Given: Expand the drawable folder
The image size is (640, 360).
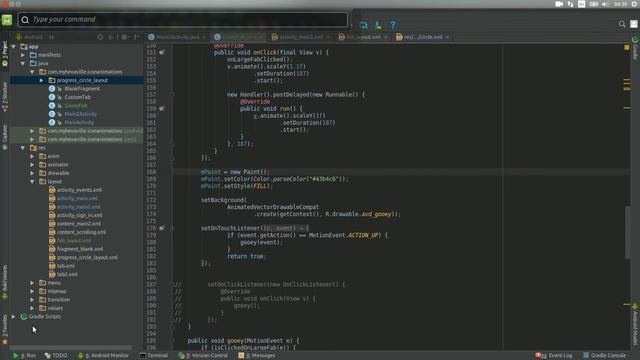Looking at the screenshot, I should click(32, 173).
